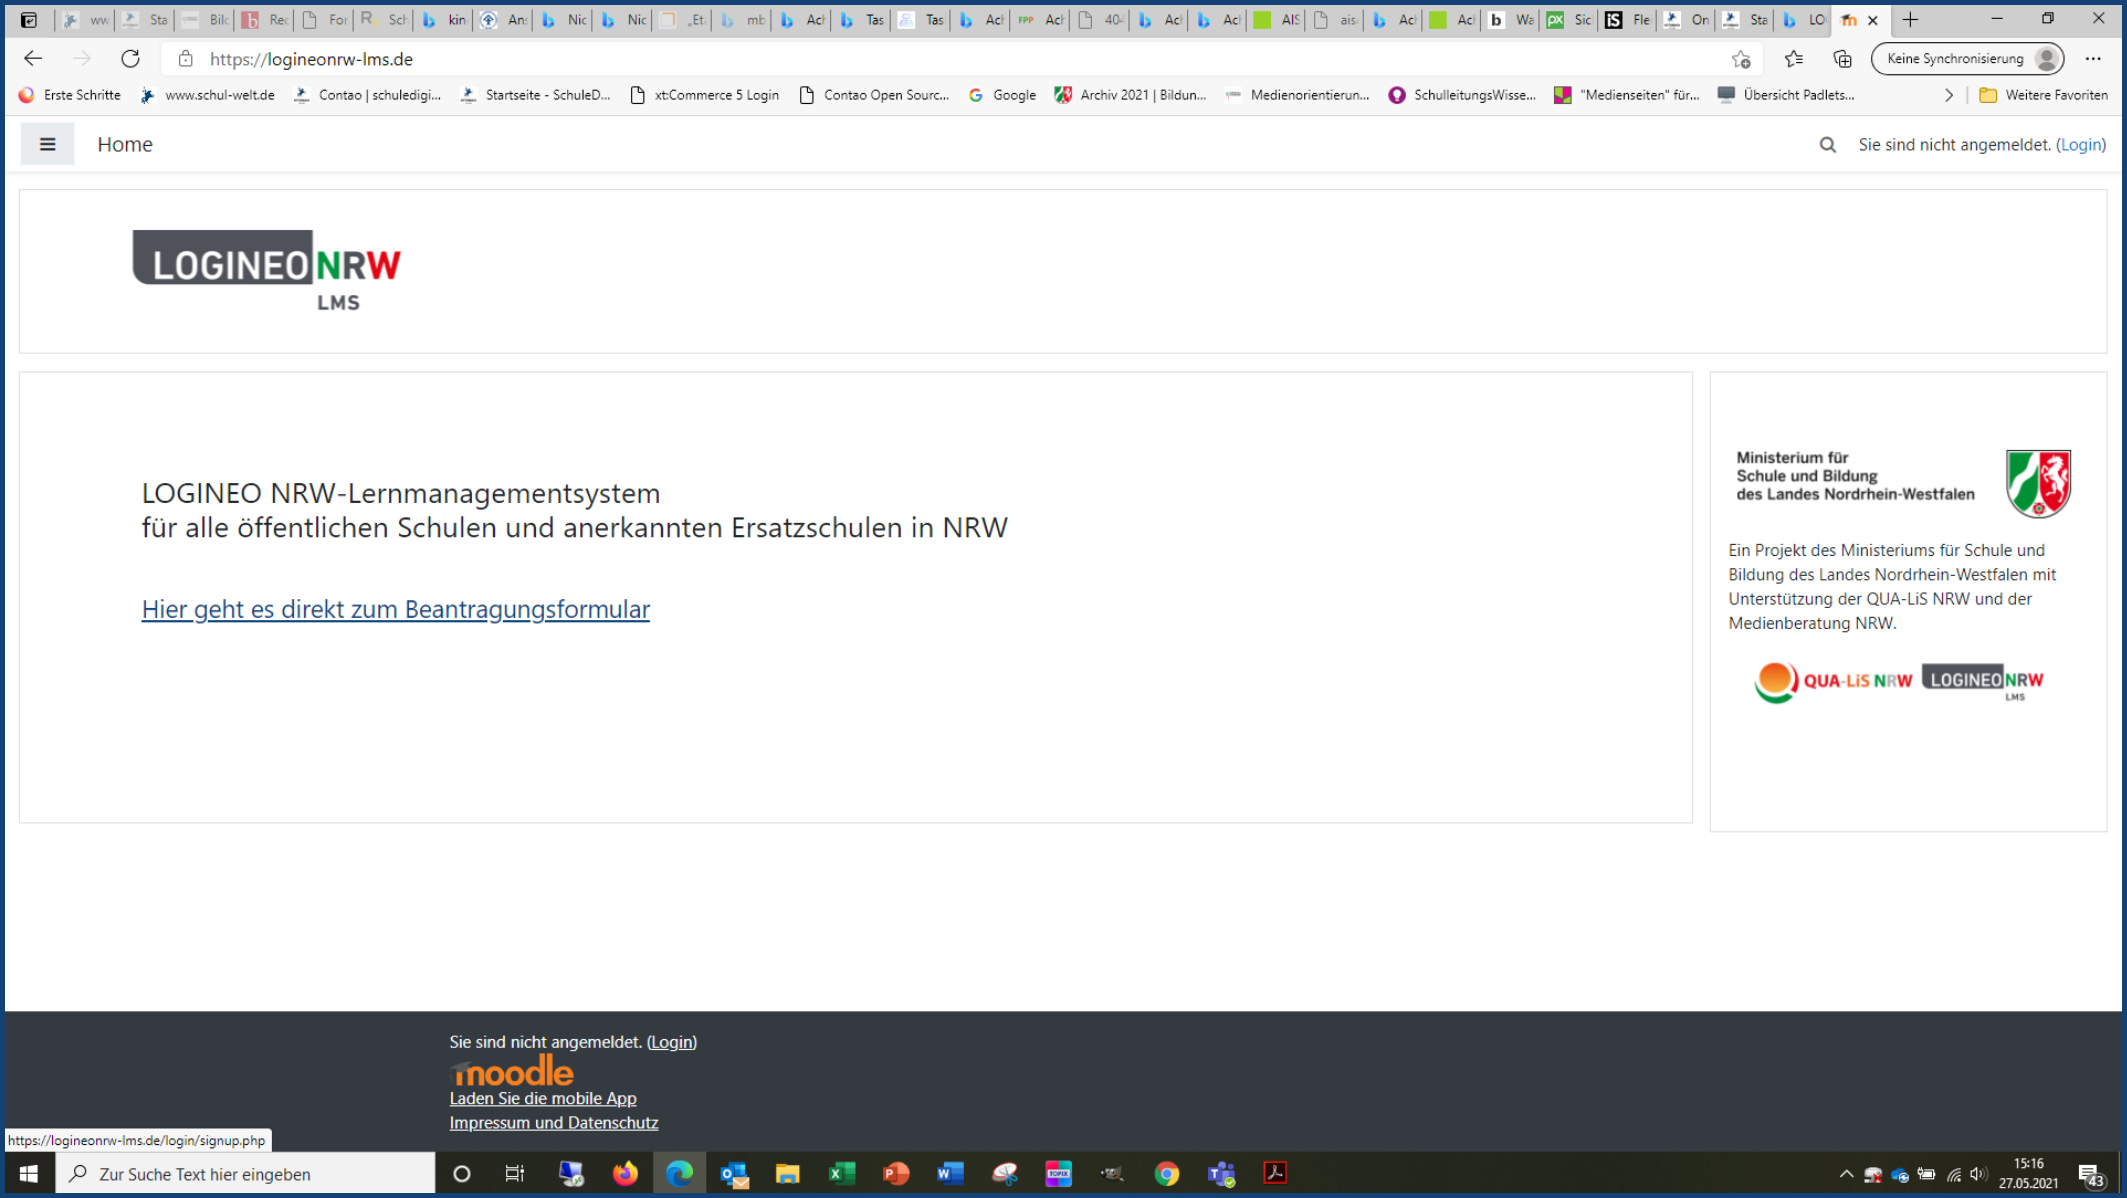Click the volume speaker tray icon
This screenshot has height=1198, width=2127.
click(x=1978, y=1174)
